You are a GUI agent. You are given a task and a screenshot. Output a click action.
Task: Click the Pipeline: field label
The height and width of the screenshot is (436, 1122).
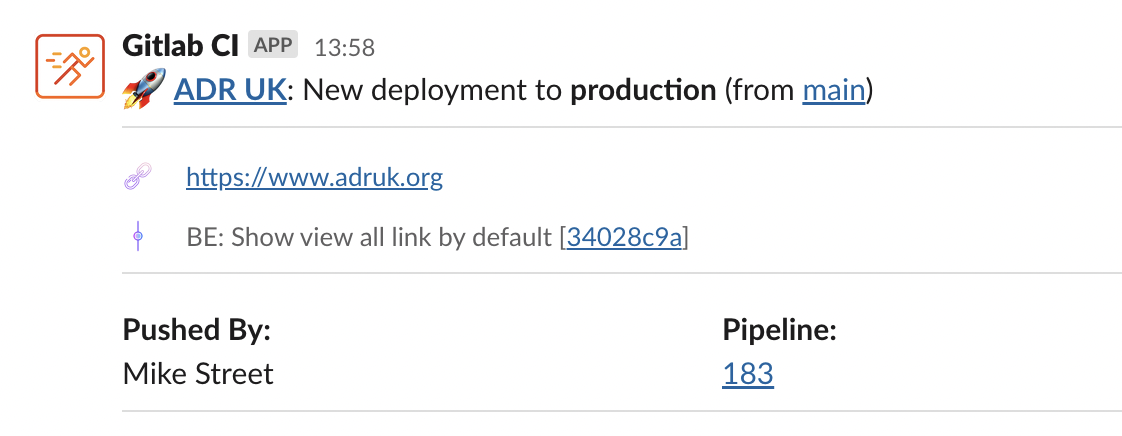779,330
